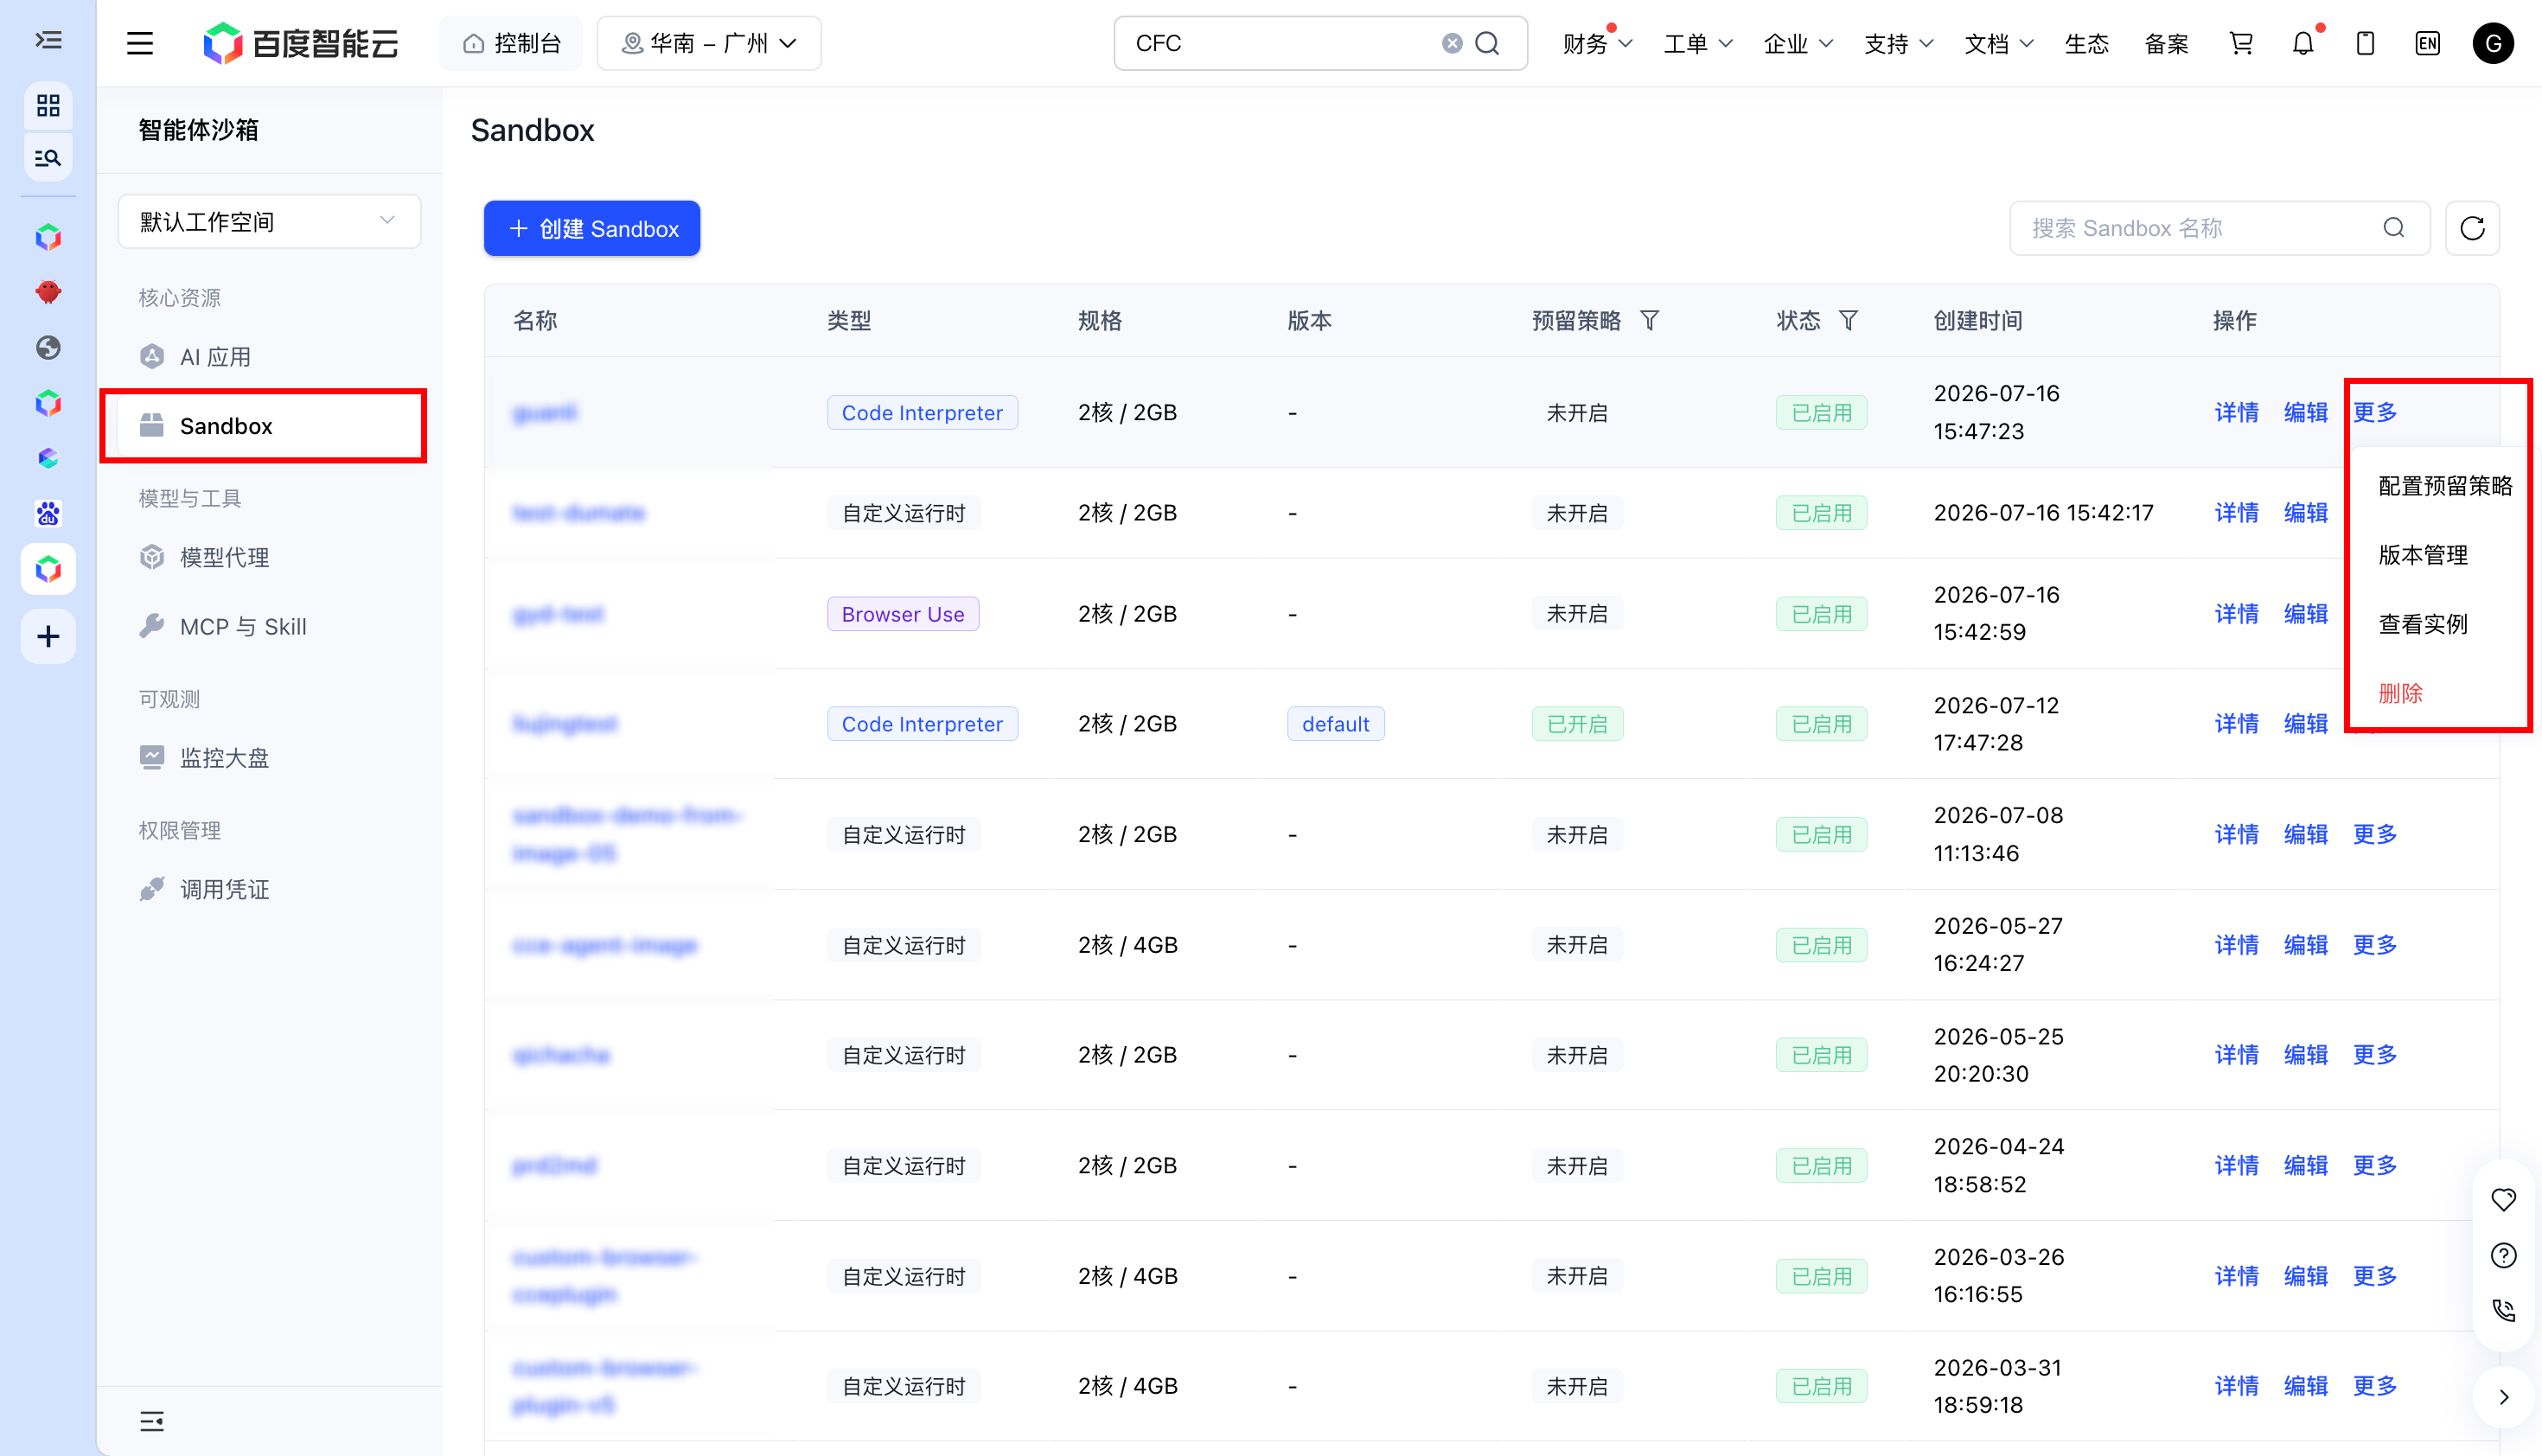Image resolution: width=2542 pixels, height=1456 pixels.
Task: Expand the 支持 menu
Action: pos(1898,43)
